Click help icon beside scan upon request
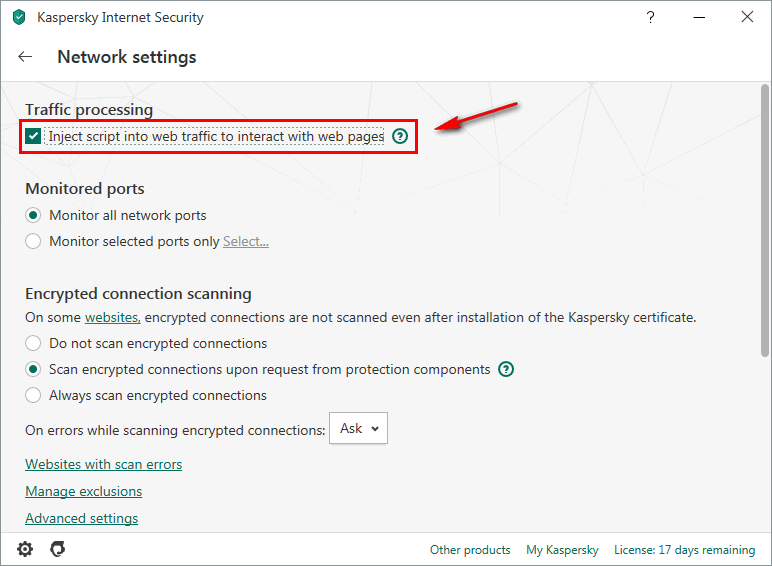This screenshot has width=772, height=566. [506, 369]
